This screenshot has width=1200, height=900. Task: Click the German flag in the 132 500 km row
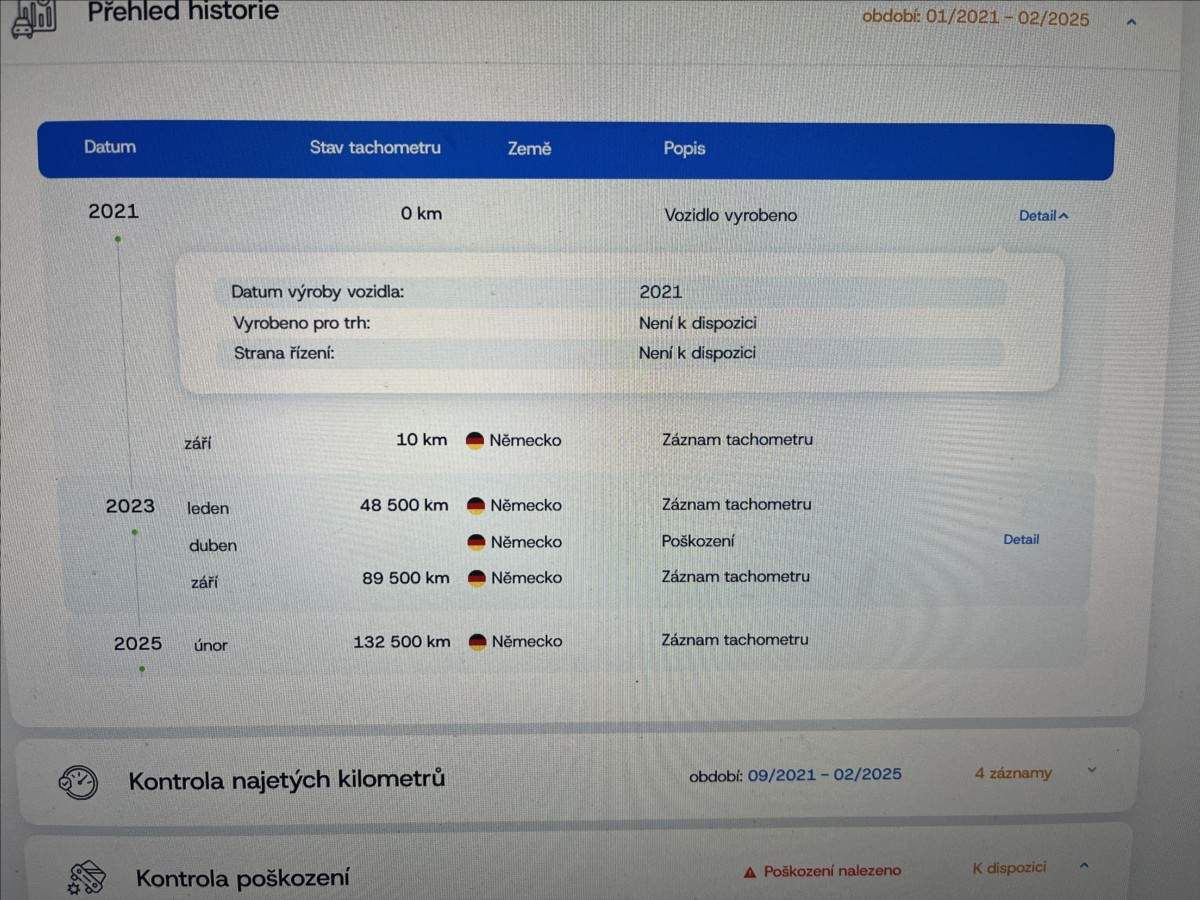pyautogui.click(x=477, y=642)
